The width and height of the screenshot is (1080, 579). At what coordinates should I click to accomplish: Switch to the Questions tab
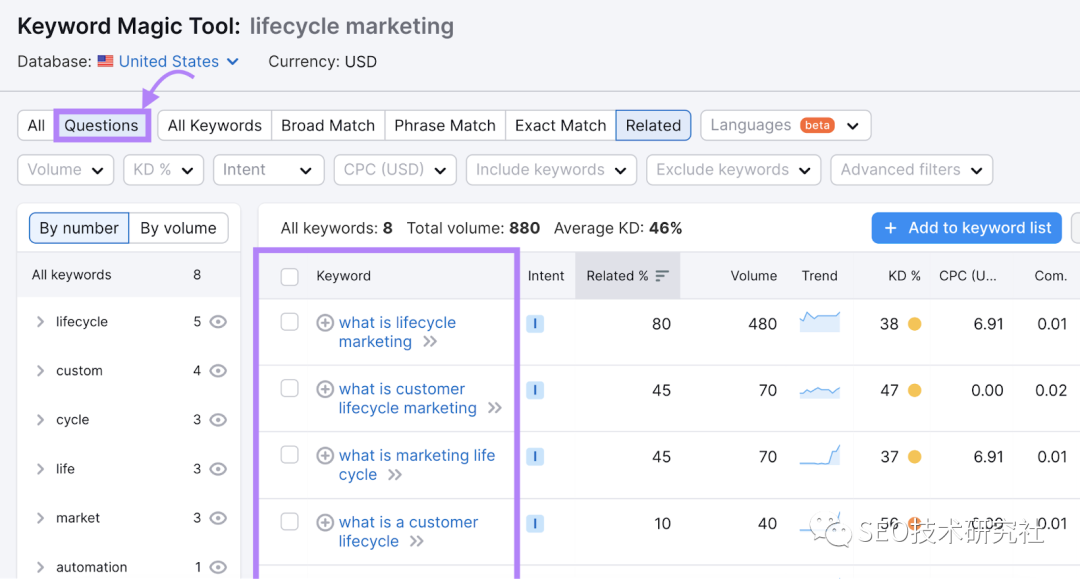pyautogui.click(x=101, y=125)
